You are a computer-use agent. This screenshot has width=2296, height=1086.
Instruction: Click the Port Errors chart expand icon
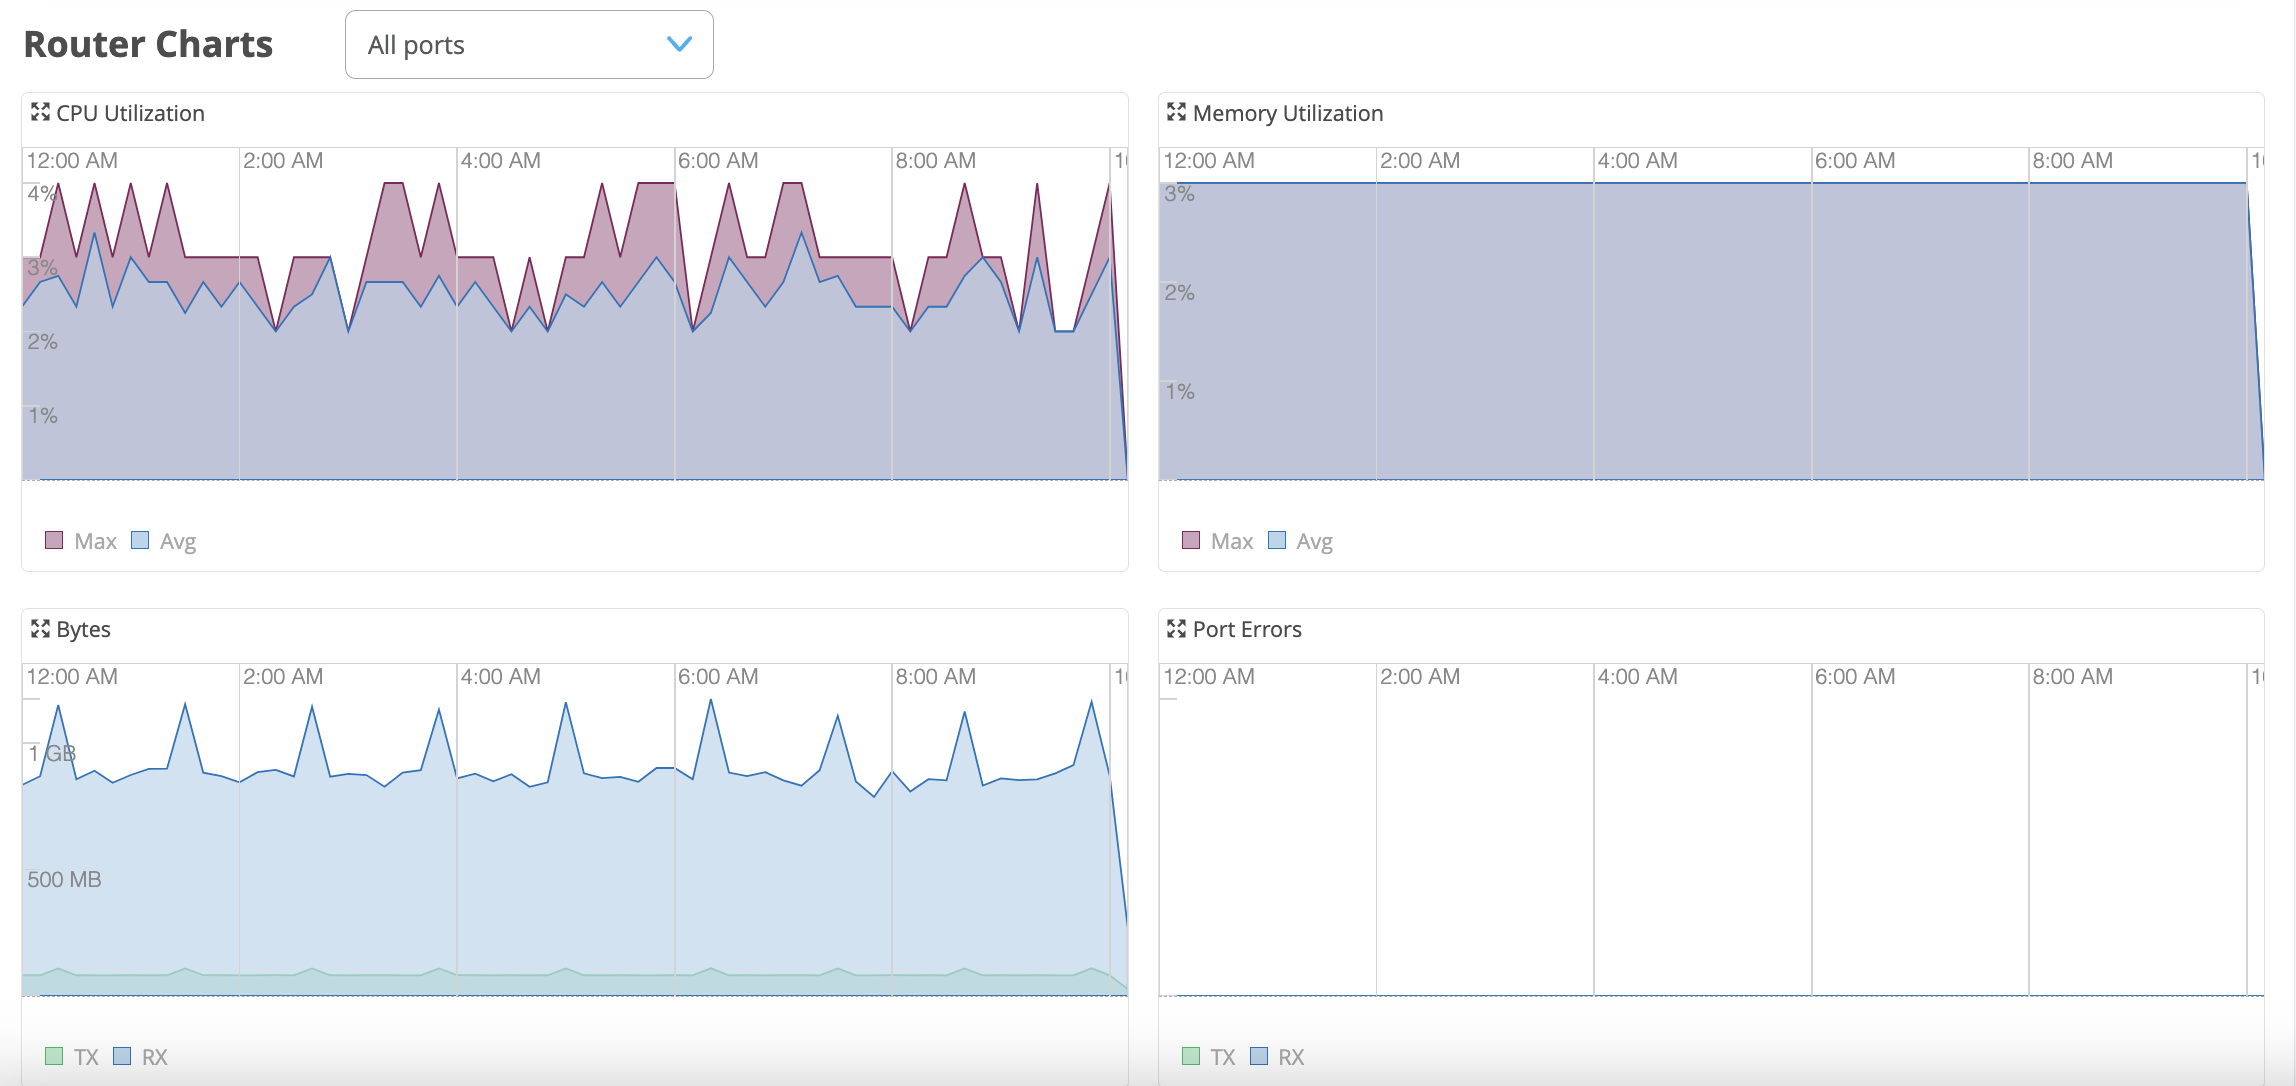pyautogui.click(x=1176, y=628)
